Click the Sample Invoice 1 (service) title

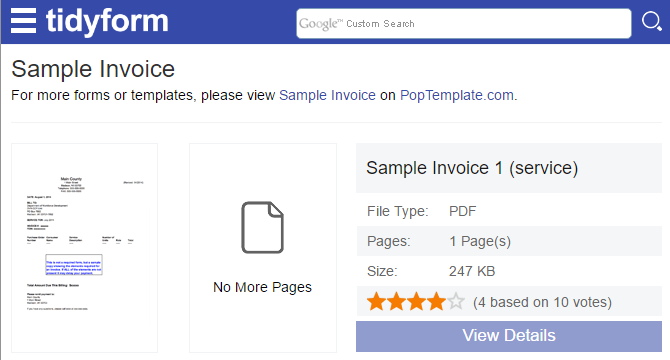coord(472,168)
